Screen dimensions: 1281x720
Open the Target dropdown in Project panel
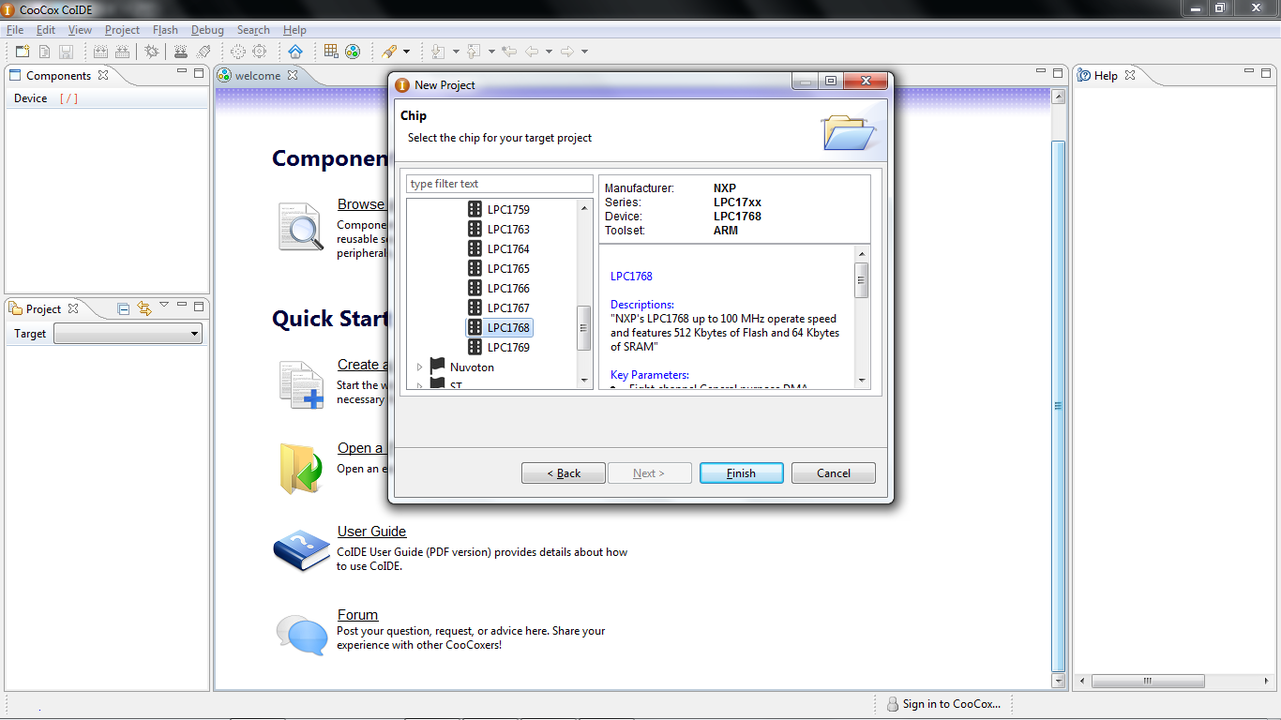click(128, 334)
